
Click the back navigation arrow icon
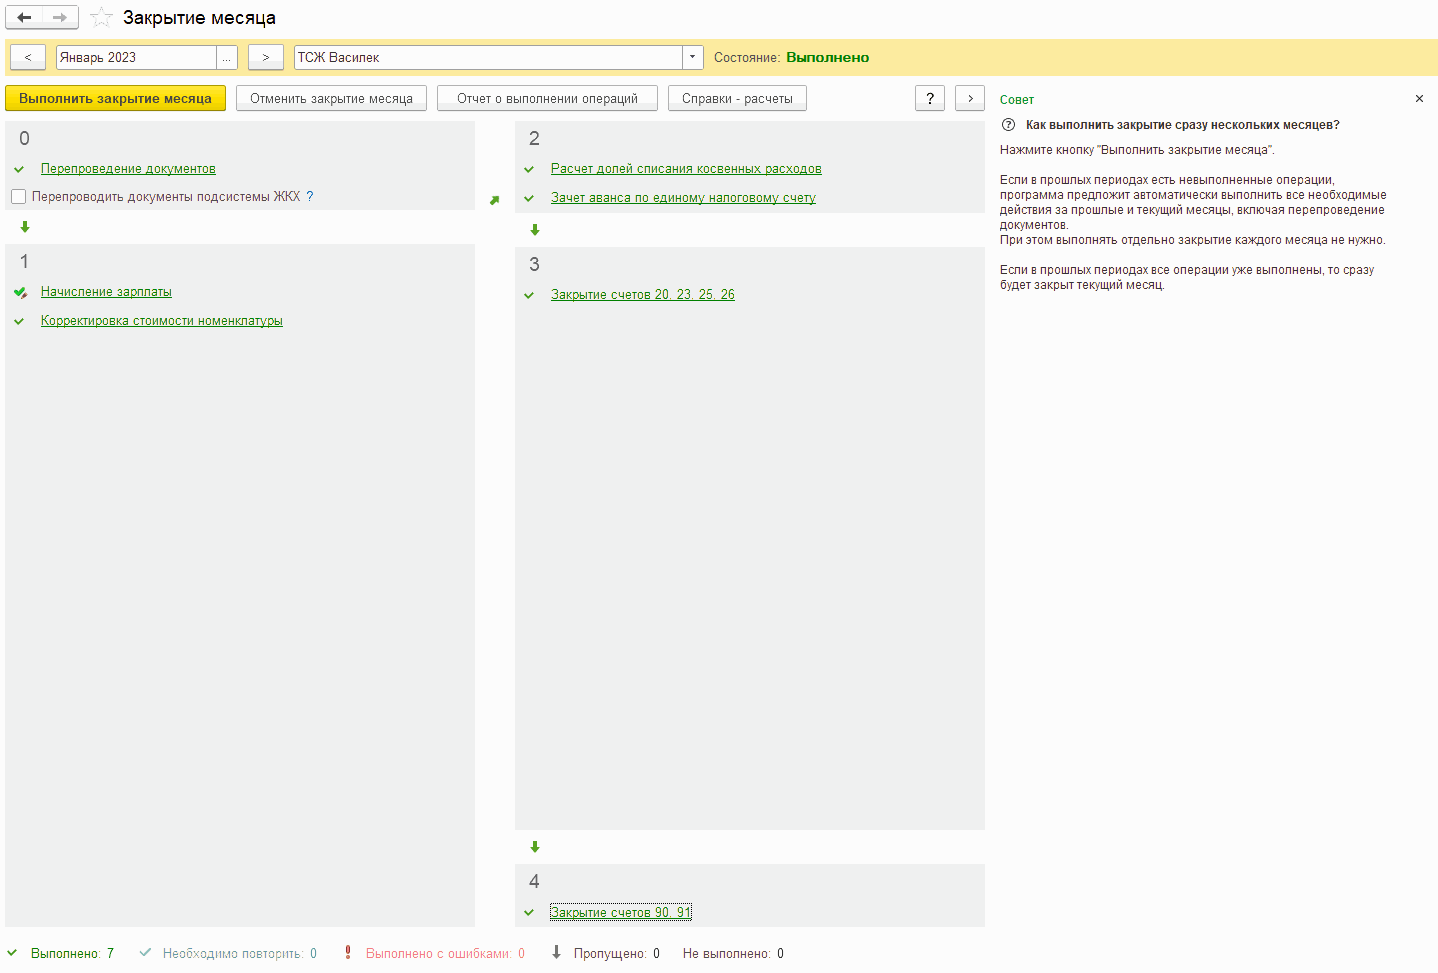[x=24, y=17]
